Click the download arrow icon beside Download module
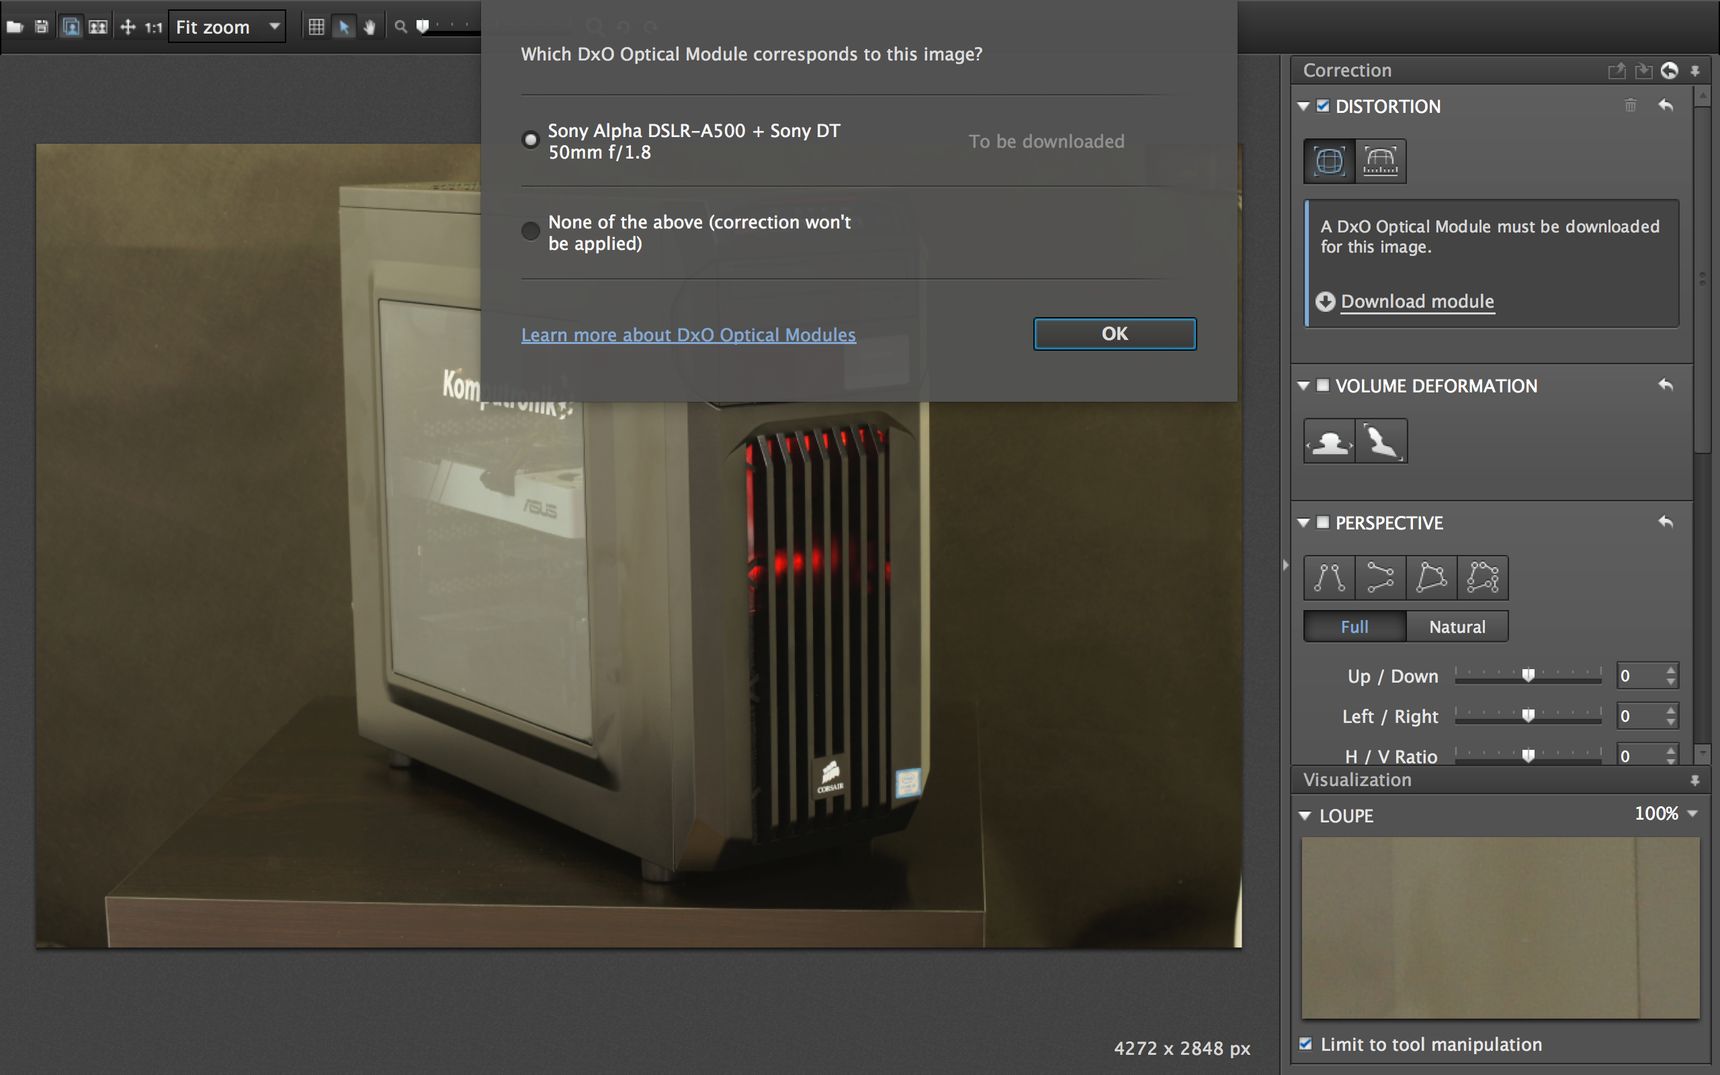Image resolution: width=1720 pixels, height=1075 pixels. click(x=1325, y=302)
